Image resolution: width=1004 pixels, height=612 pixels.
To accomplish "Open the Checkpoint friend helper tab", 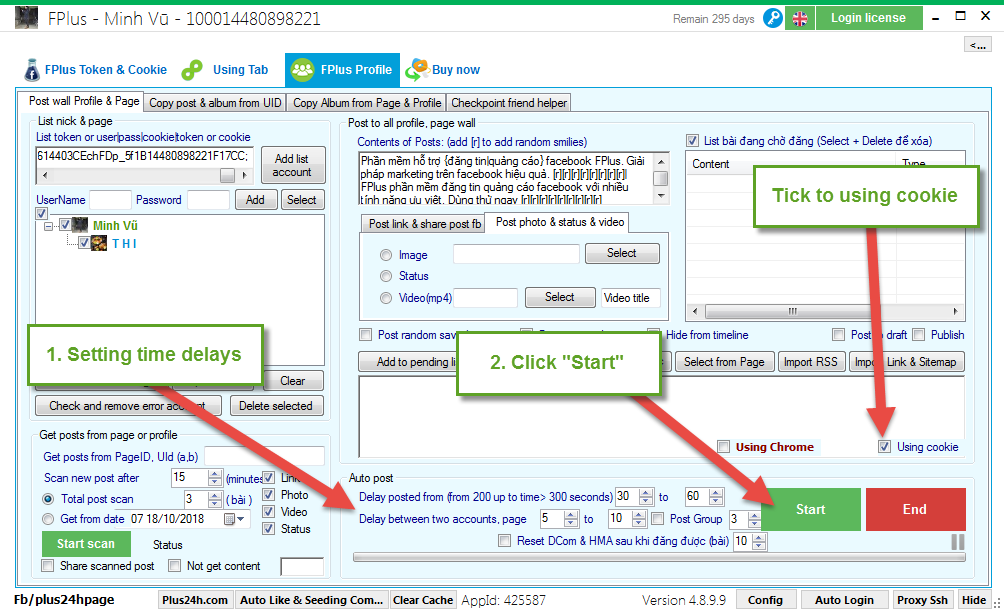I will point(509,103).
